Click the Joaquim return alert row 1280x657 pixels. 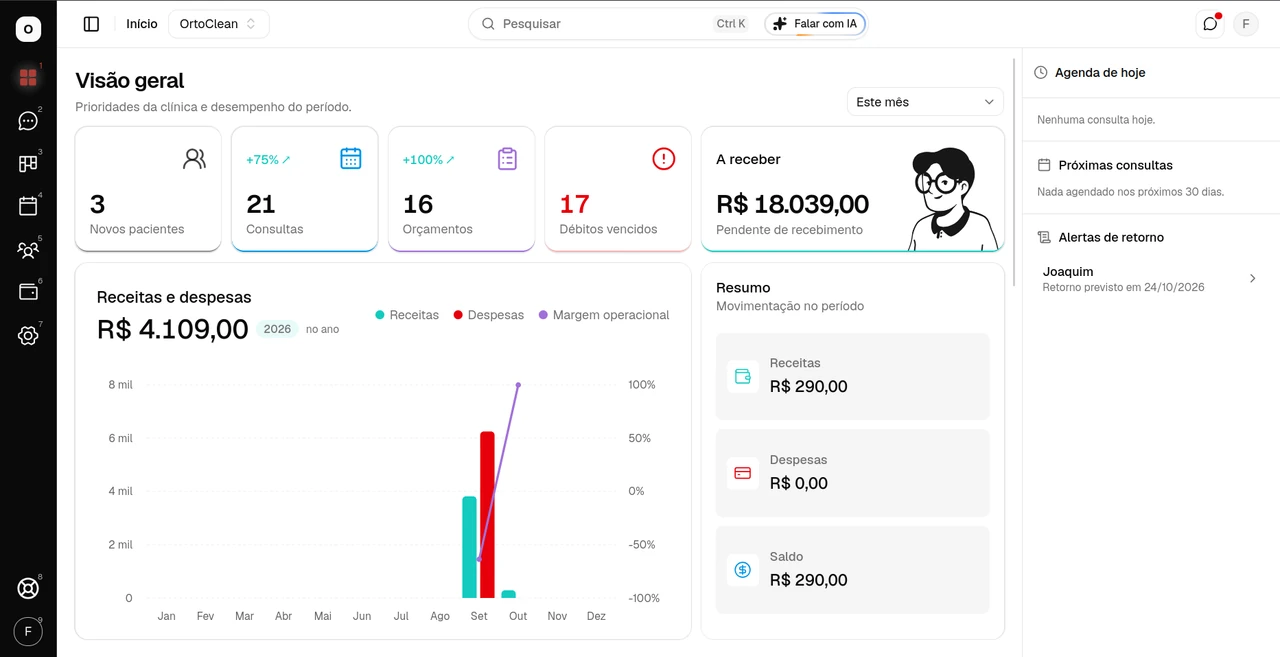click(1151, 279)
